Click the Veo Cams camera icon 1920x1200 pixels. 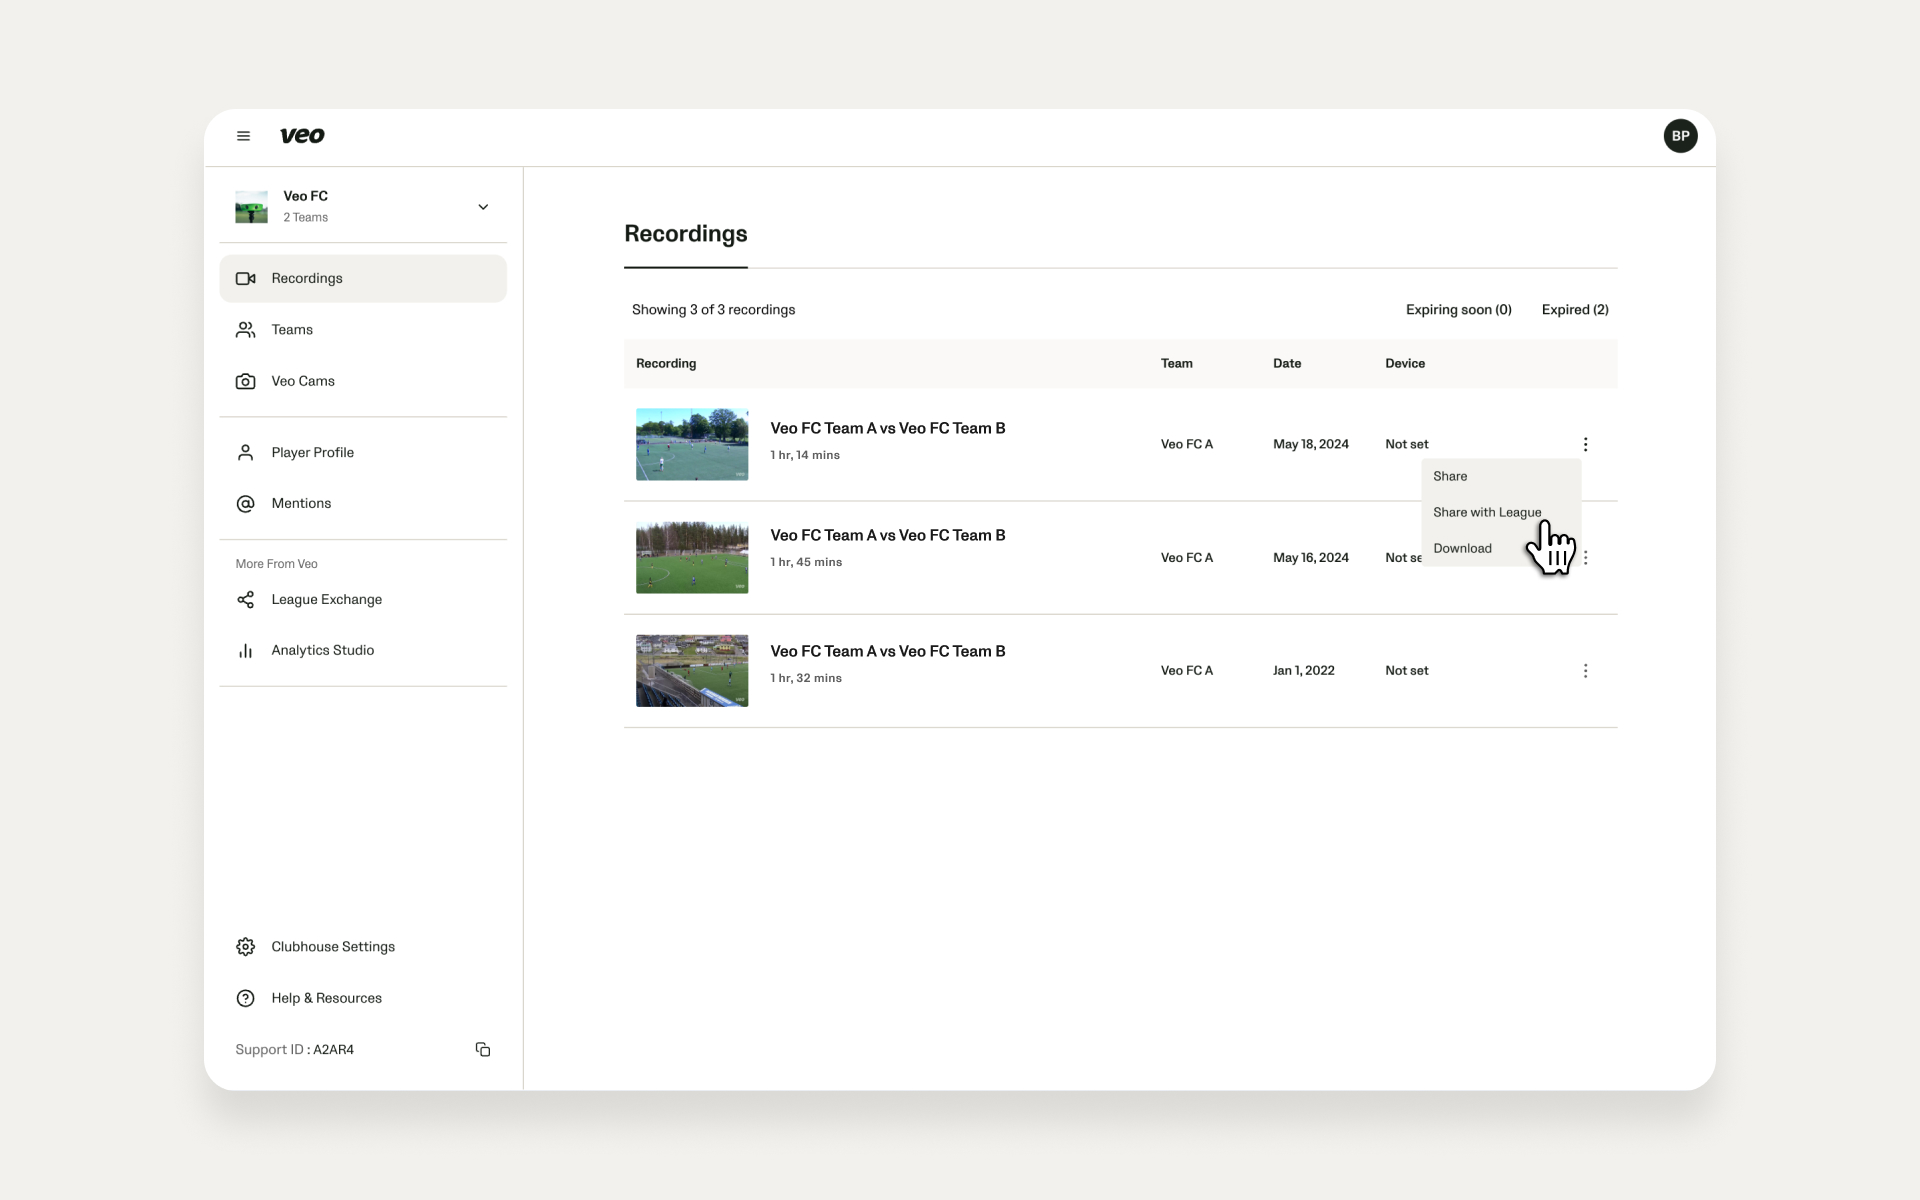coord(245,381)
